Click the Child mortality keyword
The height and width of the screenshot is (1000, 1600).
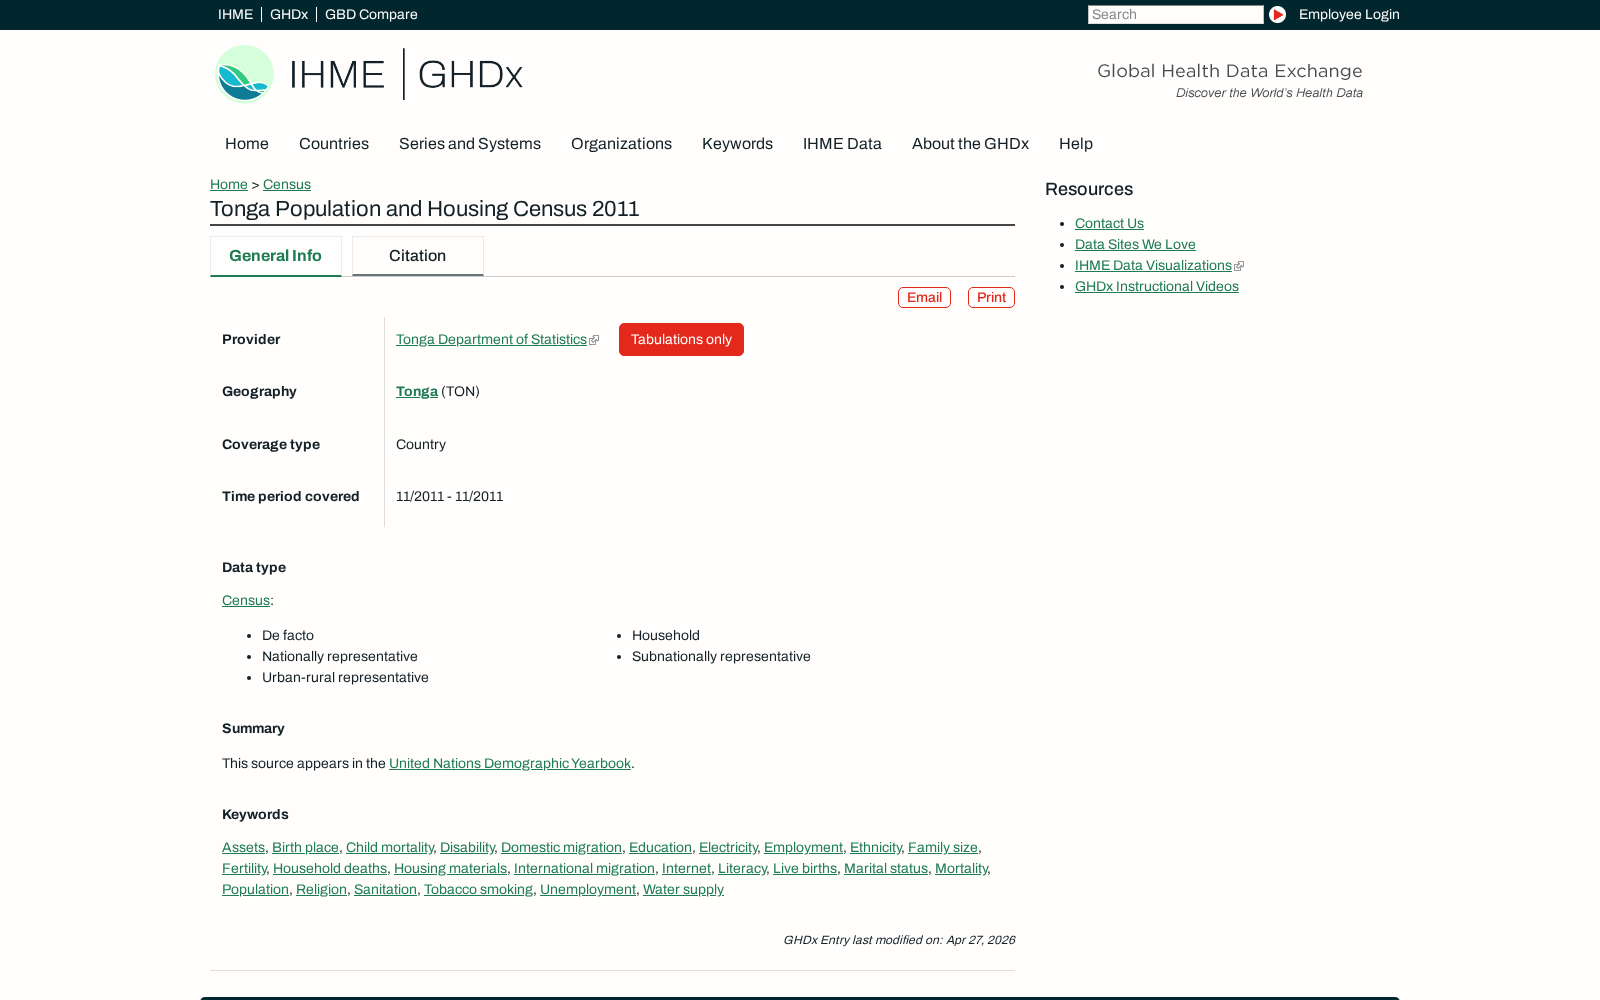[x=390, y=847]
